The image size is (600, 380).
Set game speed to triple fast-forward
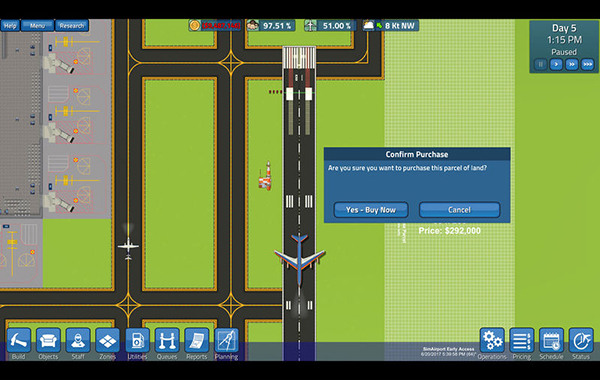pos(587,64)
